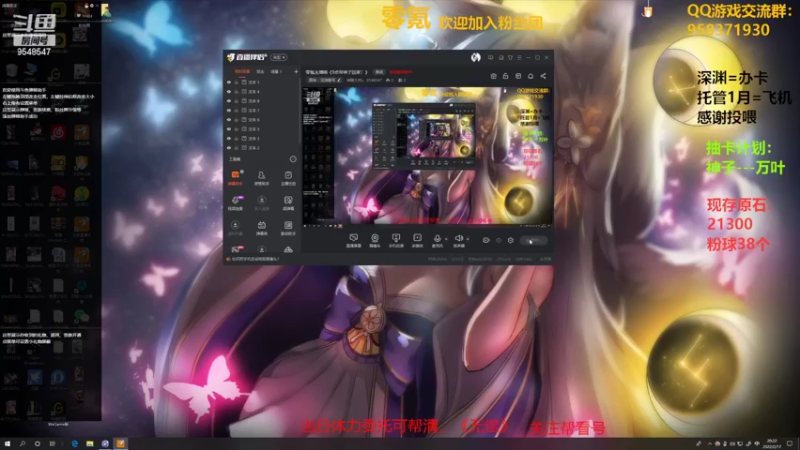Viewport: 800px width, 450px height.
Task: Open the microphone device dropdown arrow
Action: coord(446,239)
